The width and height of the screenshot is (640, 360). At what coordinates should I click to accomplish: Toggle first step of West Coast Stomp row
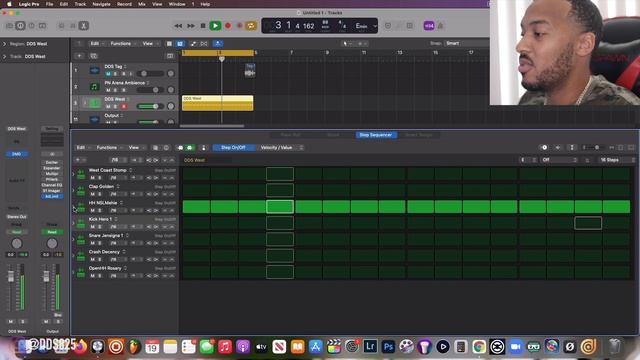click(196, 174)
